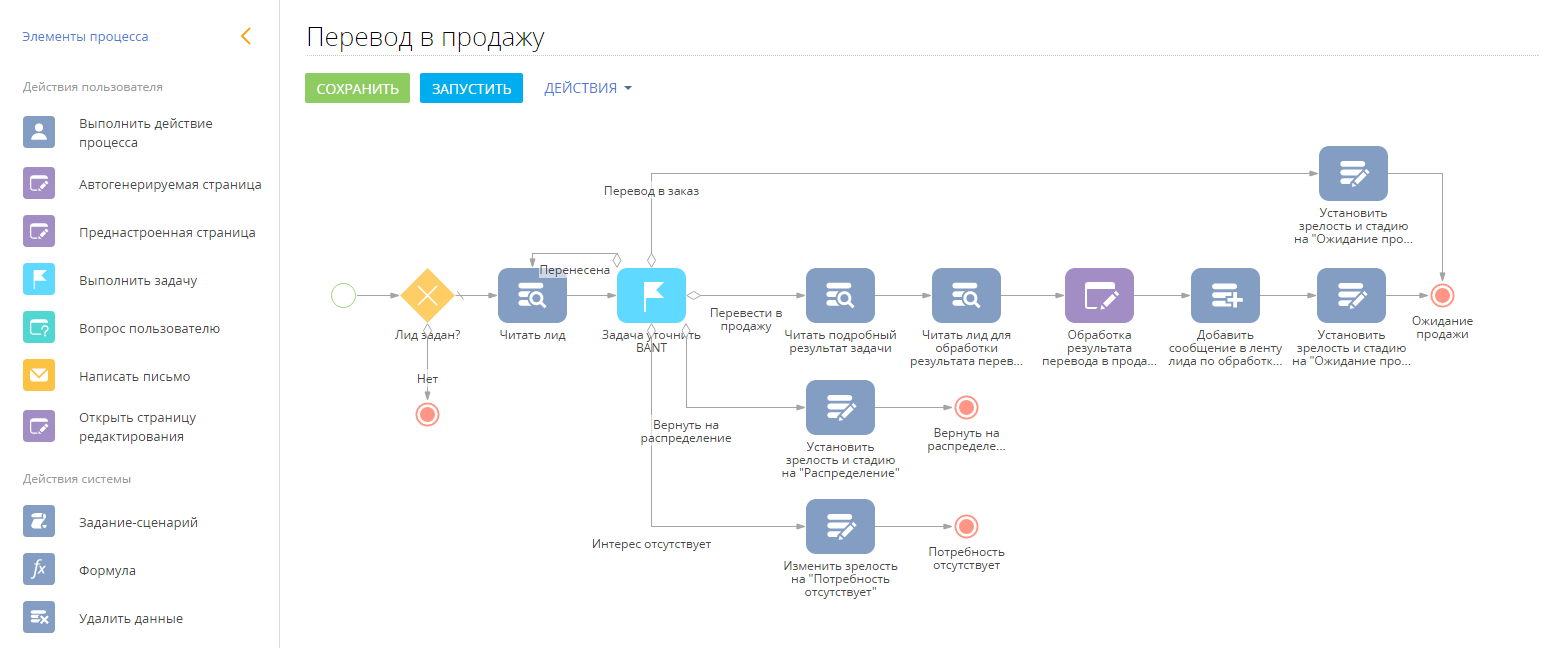The image size is (1560, 648).
Task: Click the 'Сохранить' button
Action: tap(357, 88)
